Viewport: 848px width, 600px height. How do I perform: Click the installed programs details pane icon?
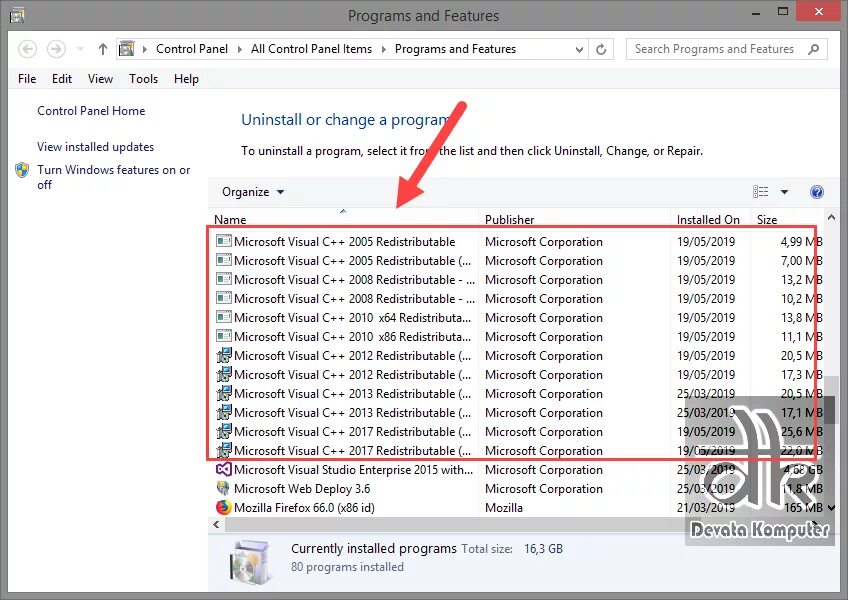coord(249,562)
